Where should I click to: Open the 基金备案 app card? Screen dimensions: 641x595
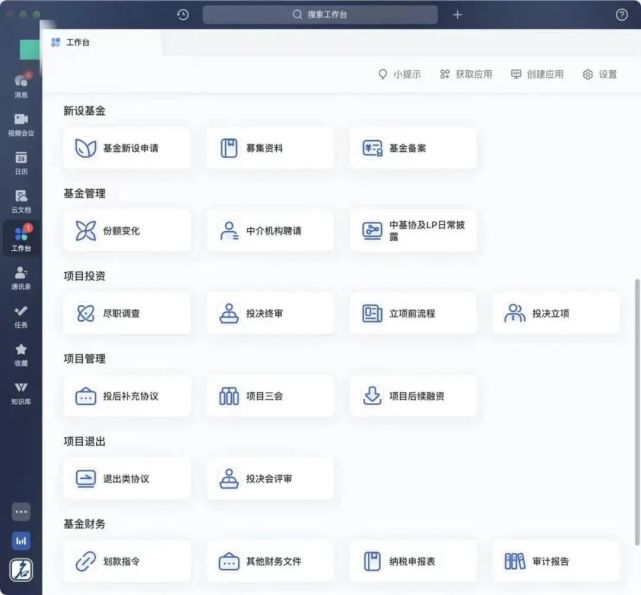point(413,148)
